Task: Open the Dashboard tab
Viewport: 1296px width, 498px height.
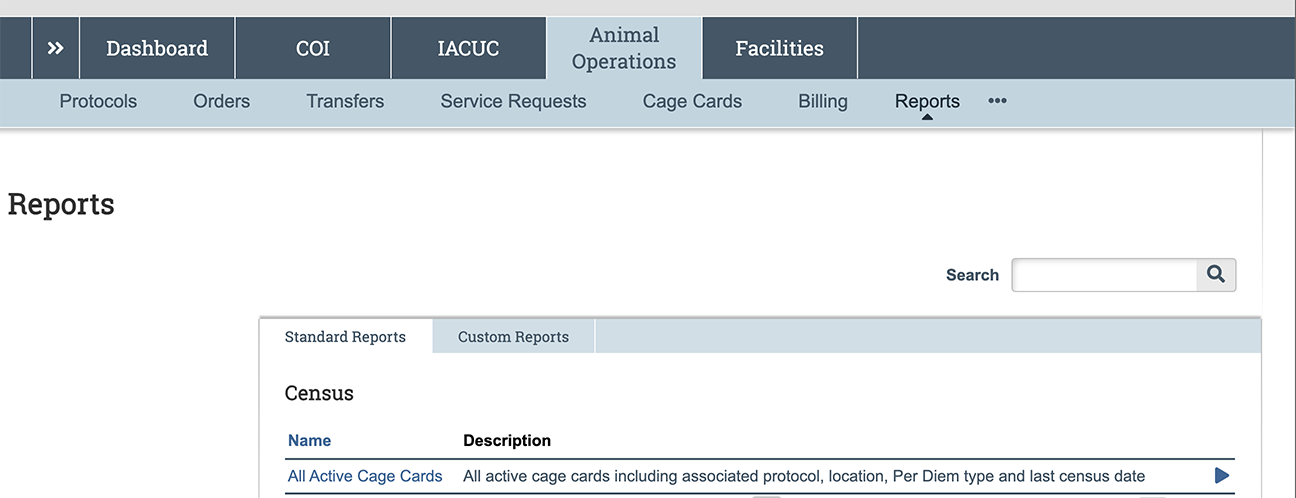Action: coord(157,48)
